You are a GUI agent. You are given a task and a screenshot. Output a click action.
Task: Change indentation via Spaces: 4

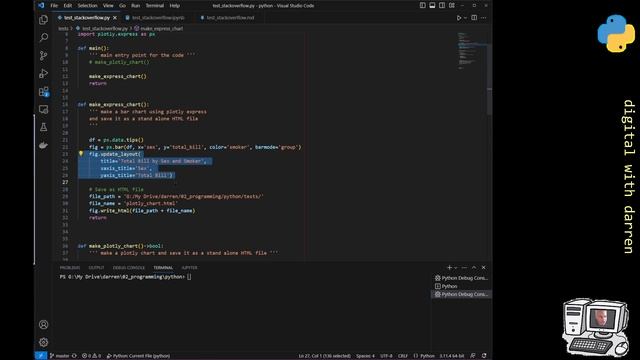click(365, 356)
